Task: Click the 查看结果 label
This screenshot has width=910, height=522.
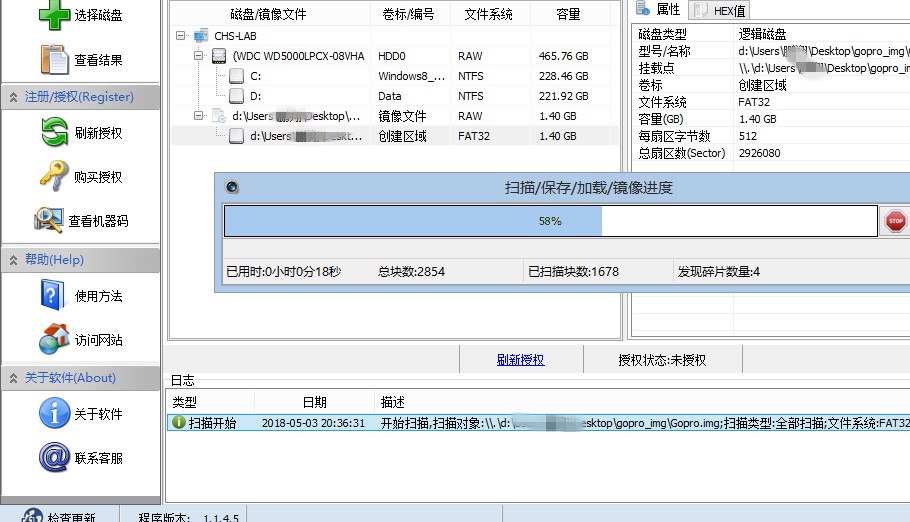Action: click(99, 60)
